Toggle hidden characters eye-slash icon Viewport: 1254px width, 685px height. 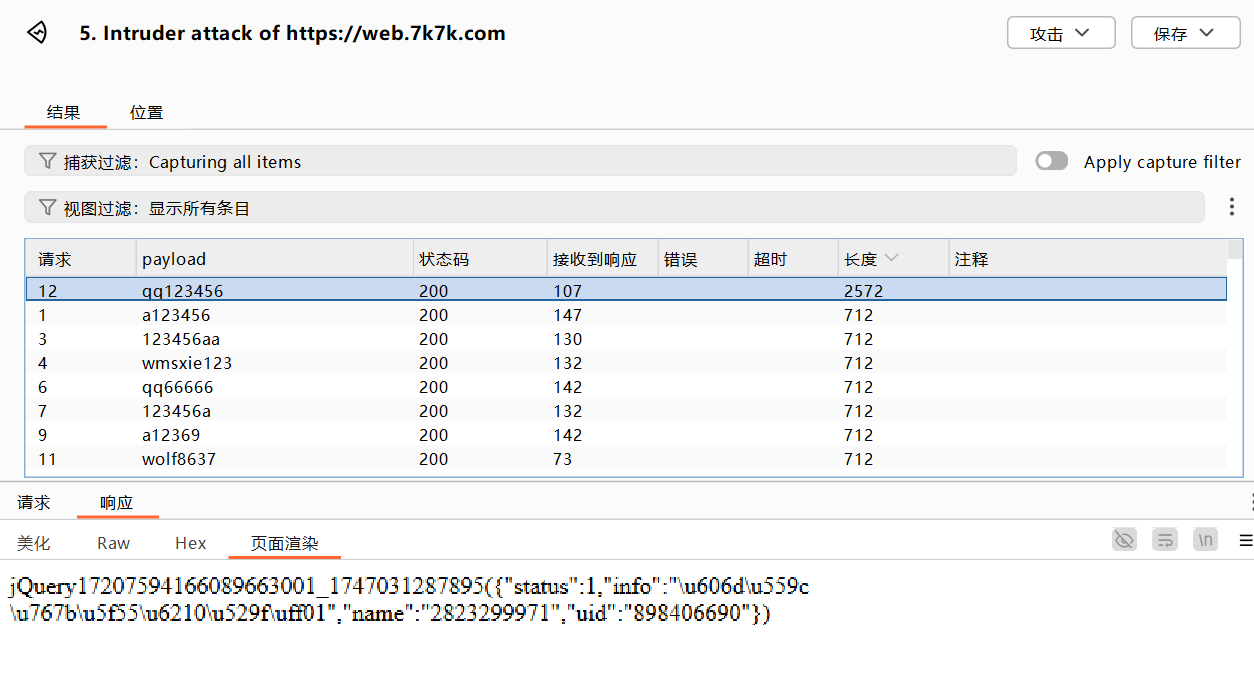tap(1125, 540)
